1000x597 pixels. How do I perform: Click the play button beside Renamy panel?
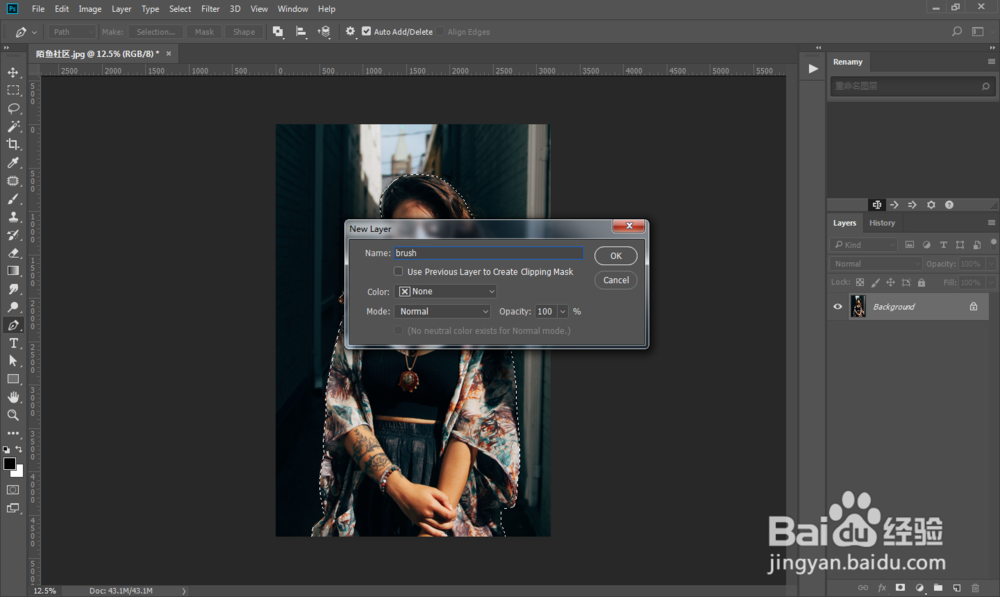pos(812,68)
